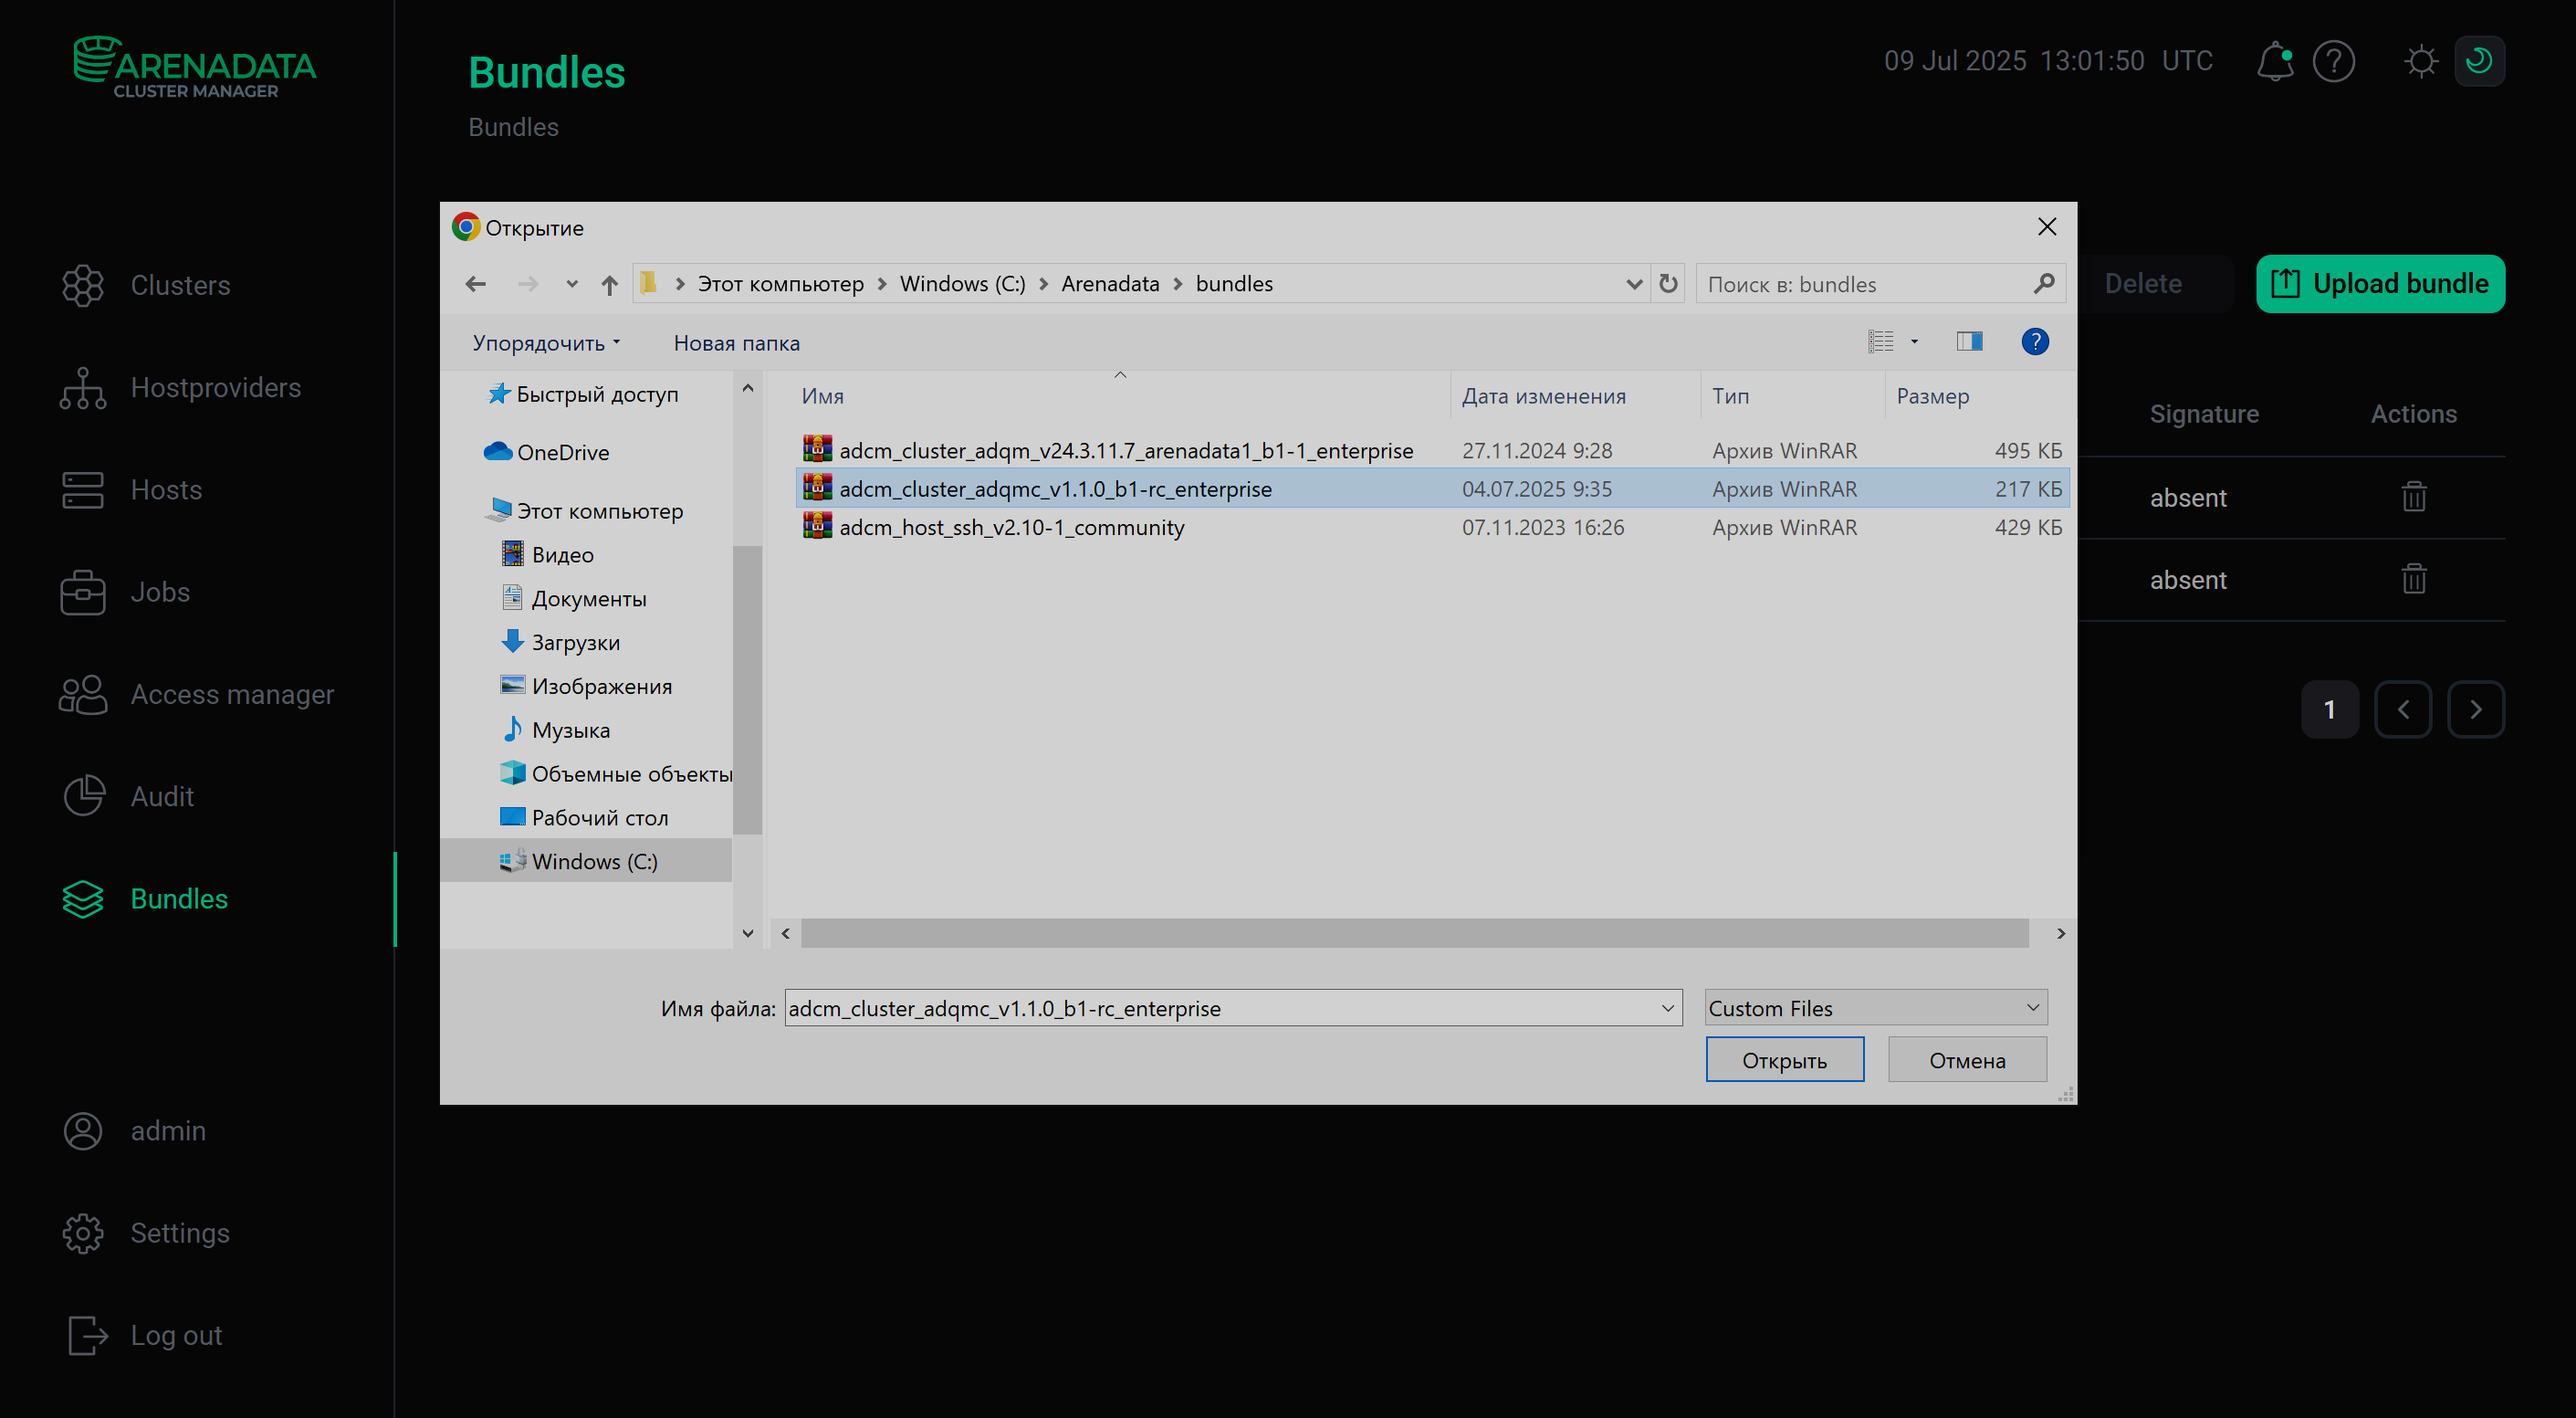Viewport: 2576px width, 1418px height.
Task: Click the horizontal scrollbar of file list
Action: 1414,933
